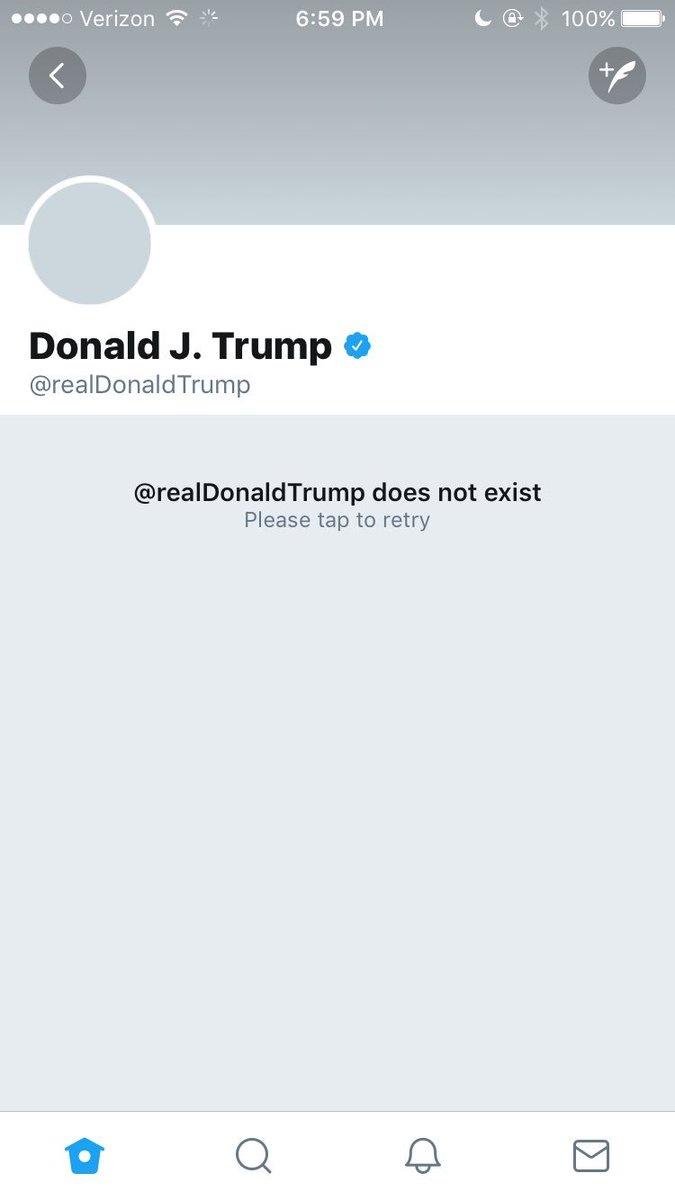The height and width of the screenshot is (1200, 675).
Task: Select the @realDonaldTrump handle under the name
Action: tap(139, 385)
